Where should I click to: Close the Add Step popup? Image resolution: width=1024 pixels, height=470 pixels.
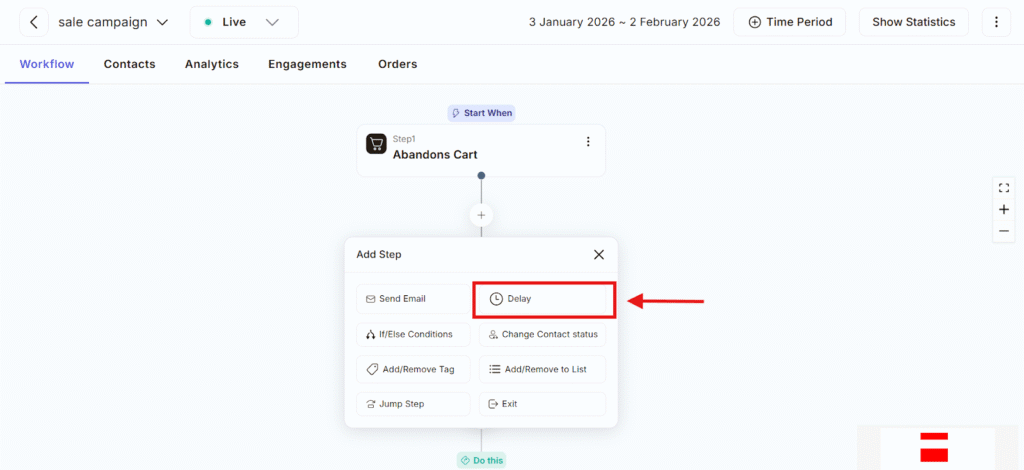(x=599, y=255)
